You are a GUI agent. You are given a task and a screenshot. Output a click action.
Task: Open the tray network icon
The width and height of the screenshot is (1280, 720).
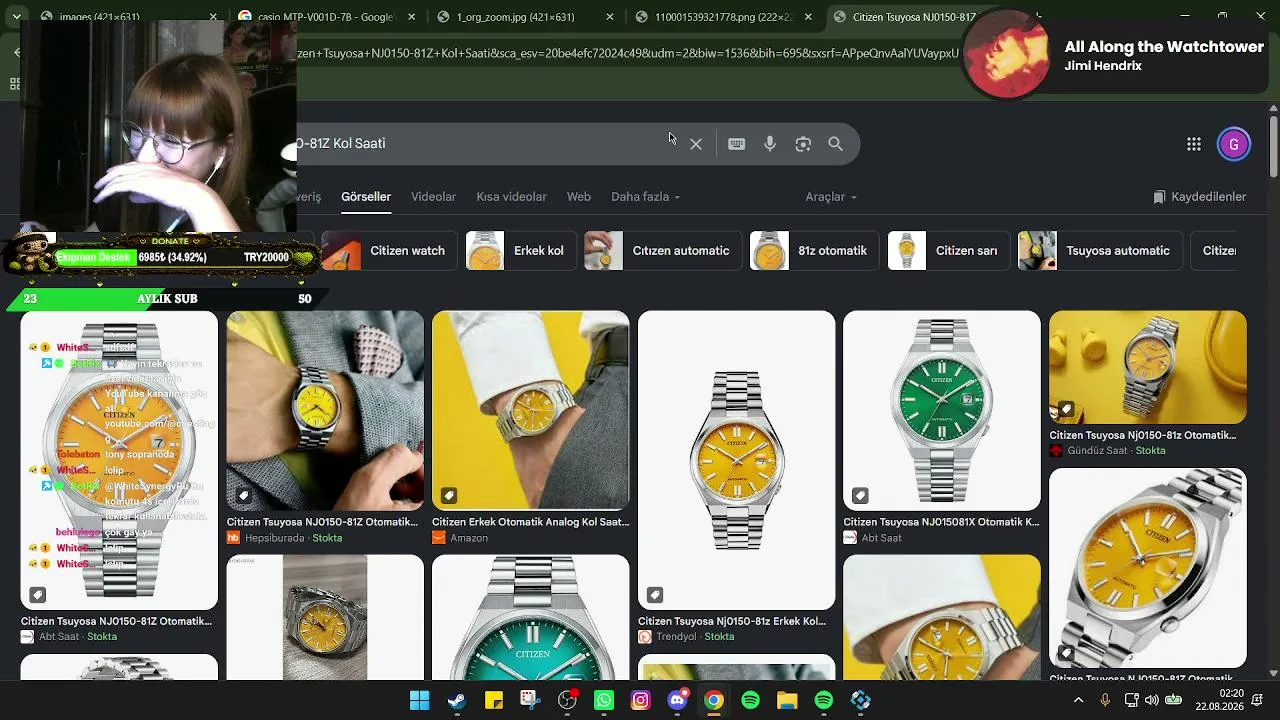tap(1132, 700)
